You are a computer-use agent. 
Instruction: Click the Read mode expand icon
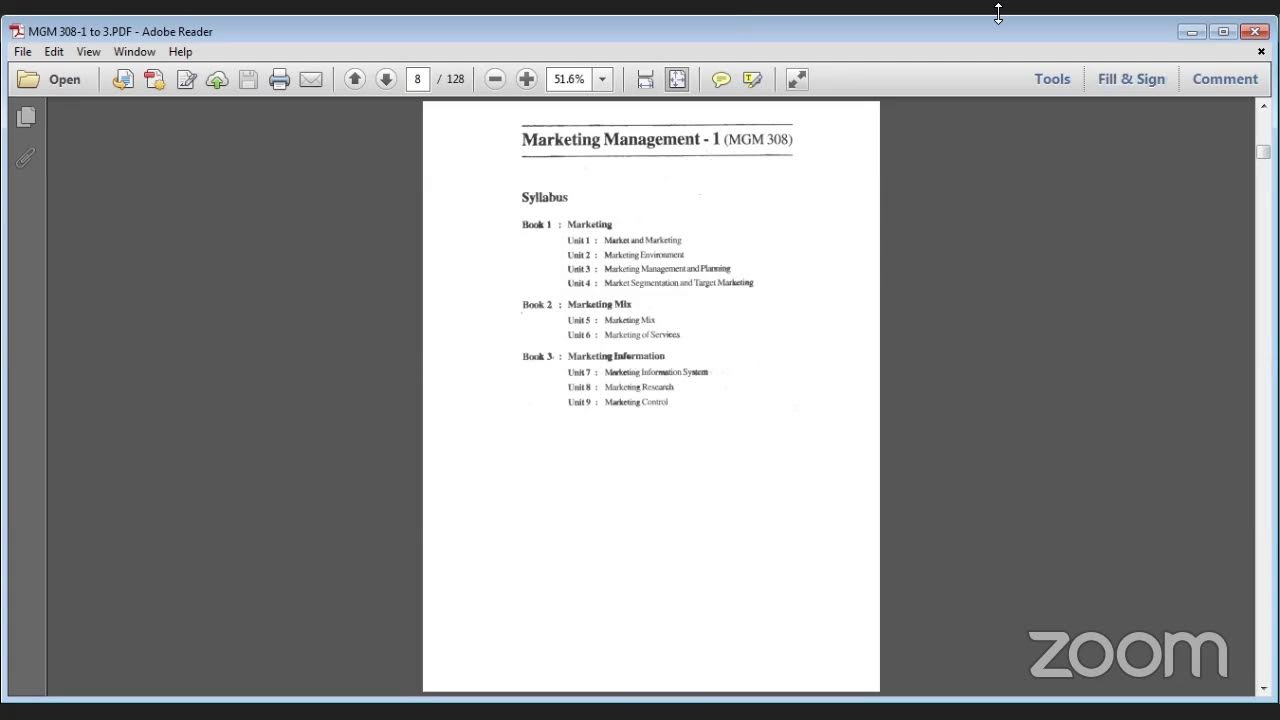coord(796,79)
